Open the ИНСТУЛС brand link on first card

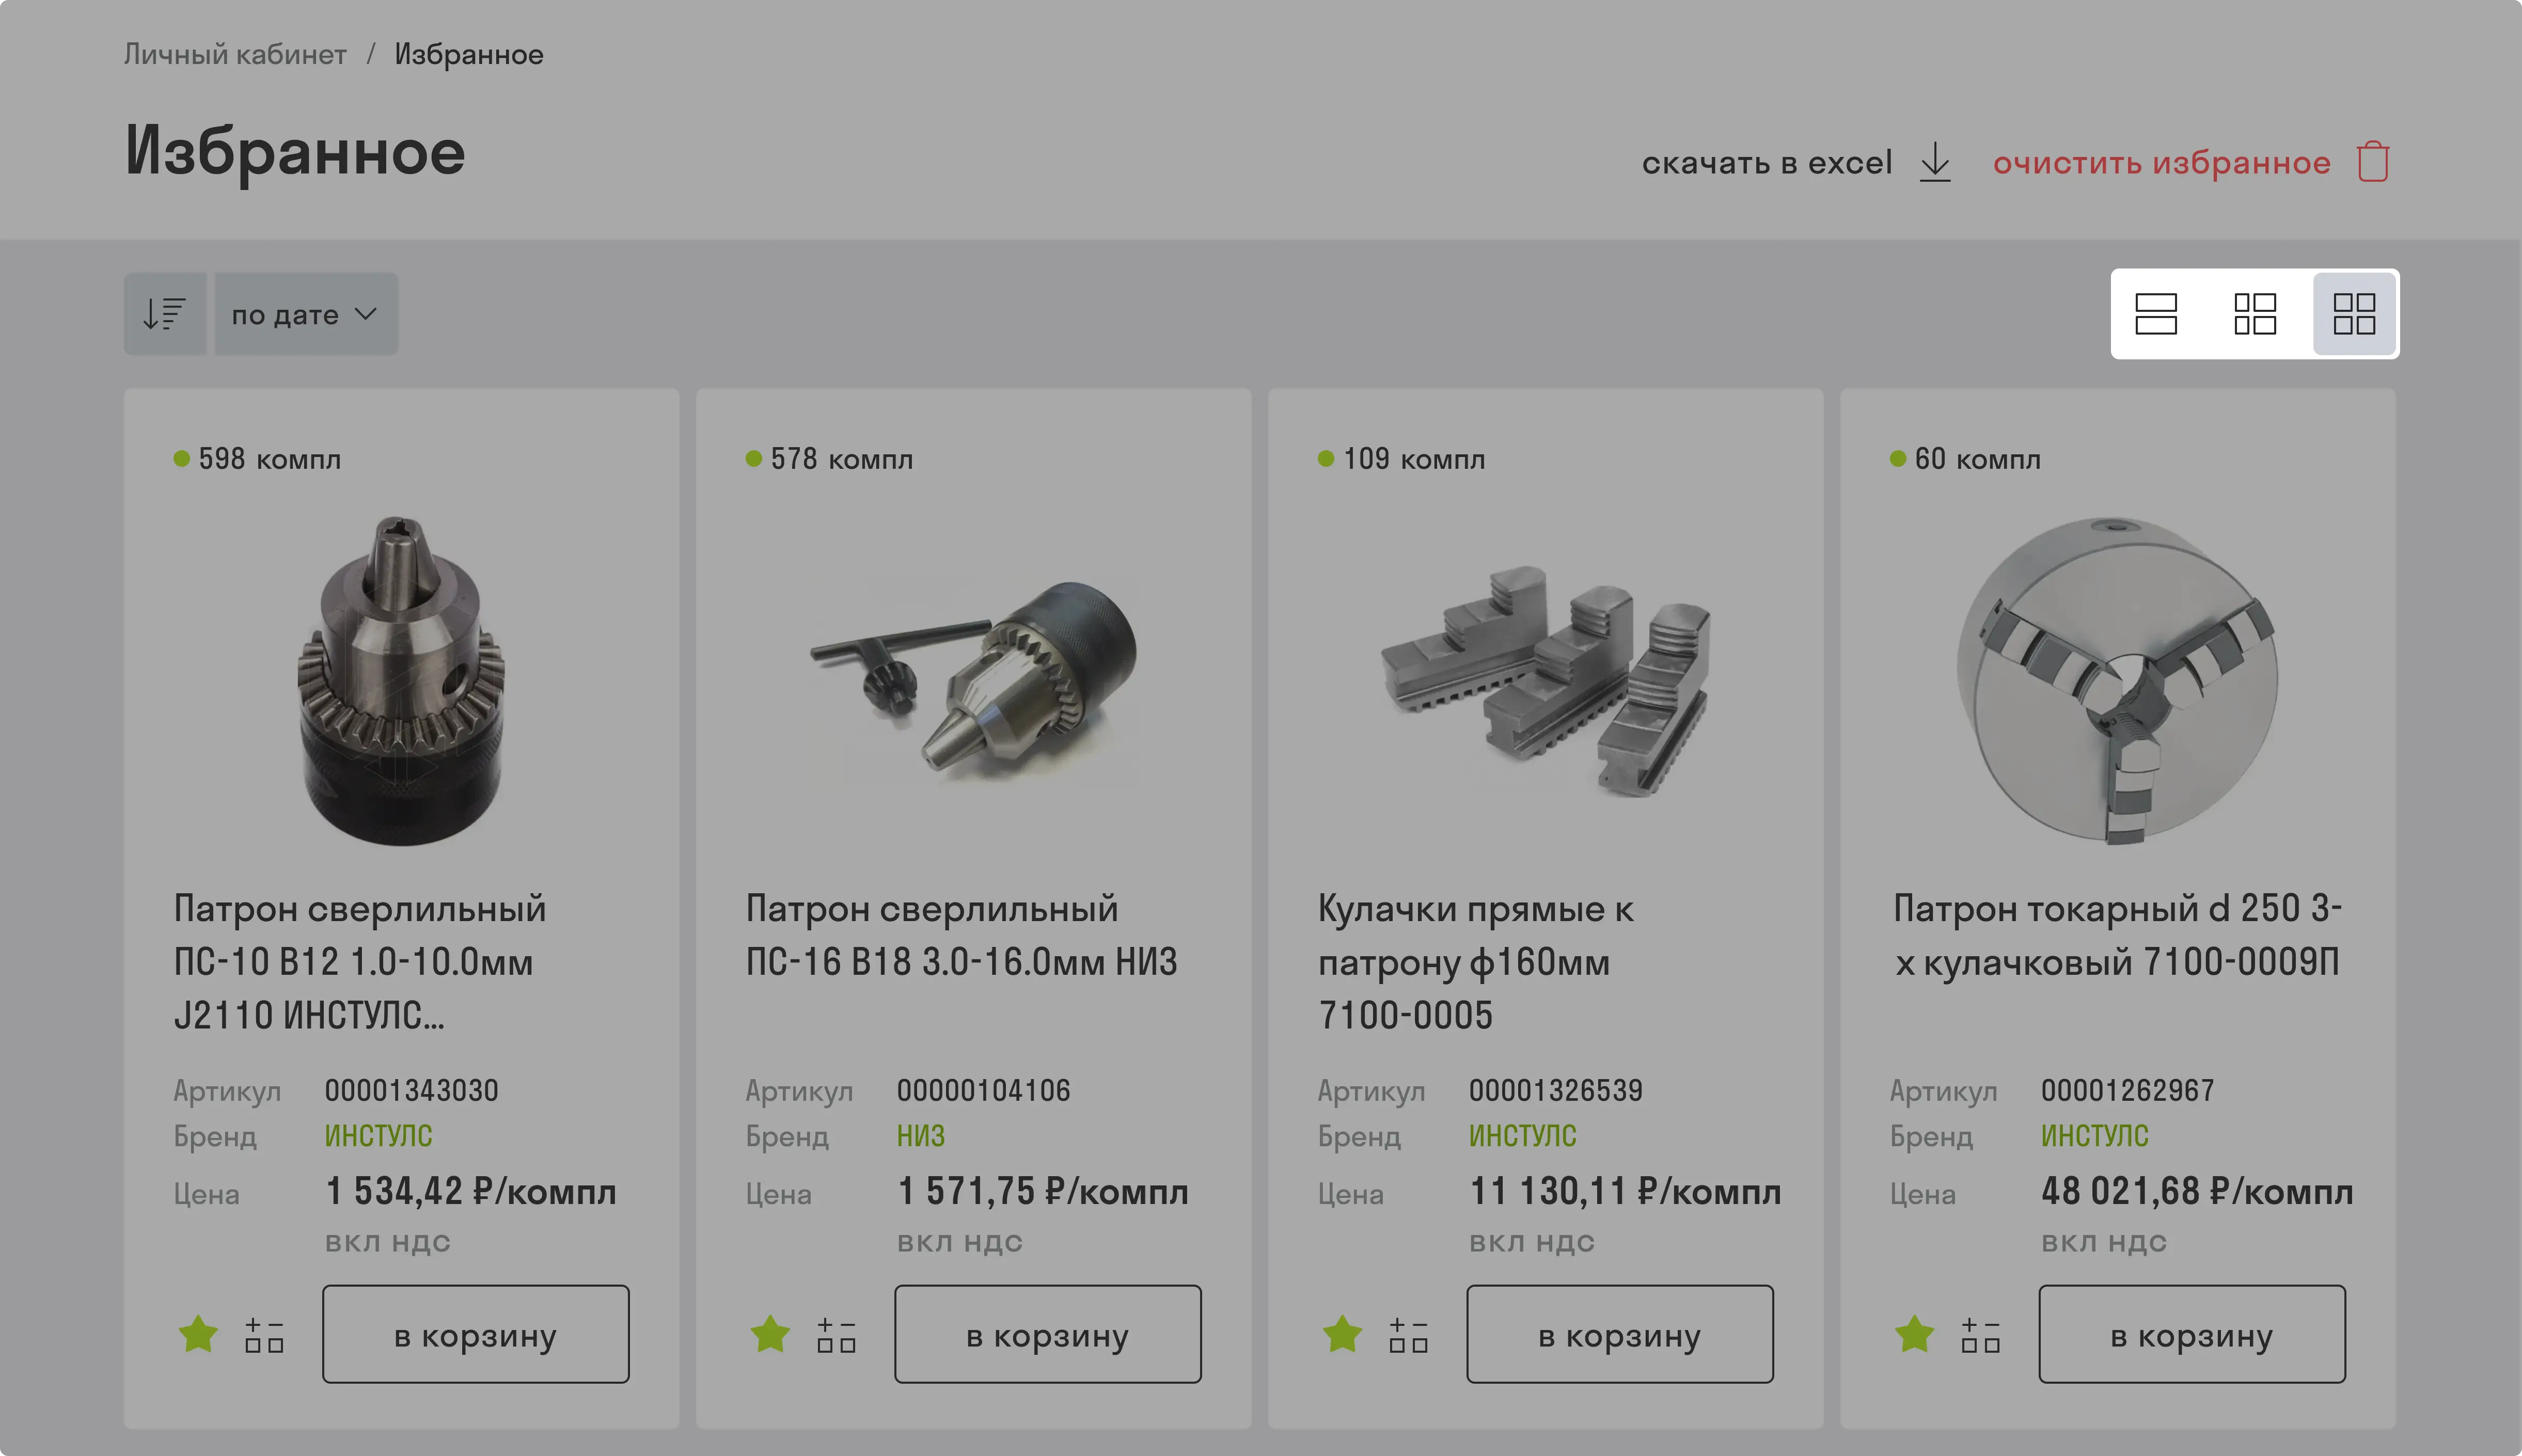[x=378, y=1136]
